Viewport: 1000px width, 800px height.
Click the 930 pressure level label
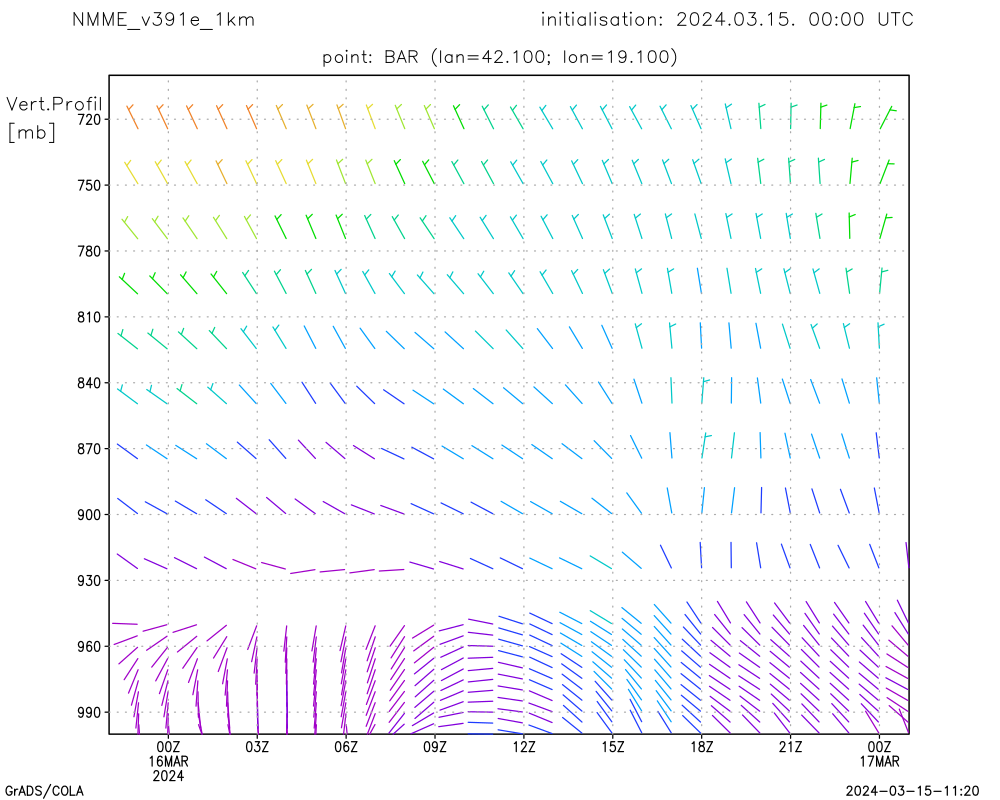pyautogui.click(x=89, y=581)
